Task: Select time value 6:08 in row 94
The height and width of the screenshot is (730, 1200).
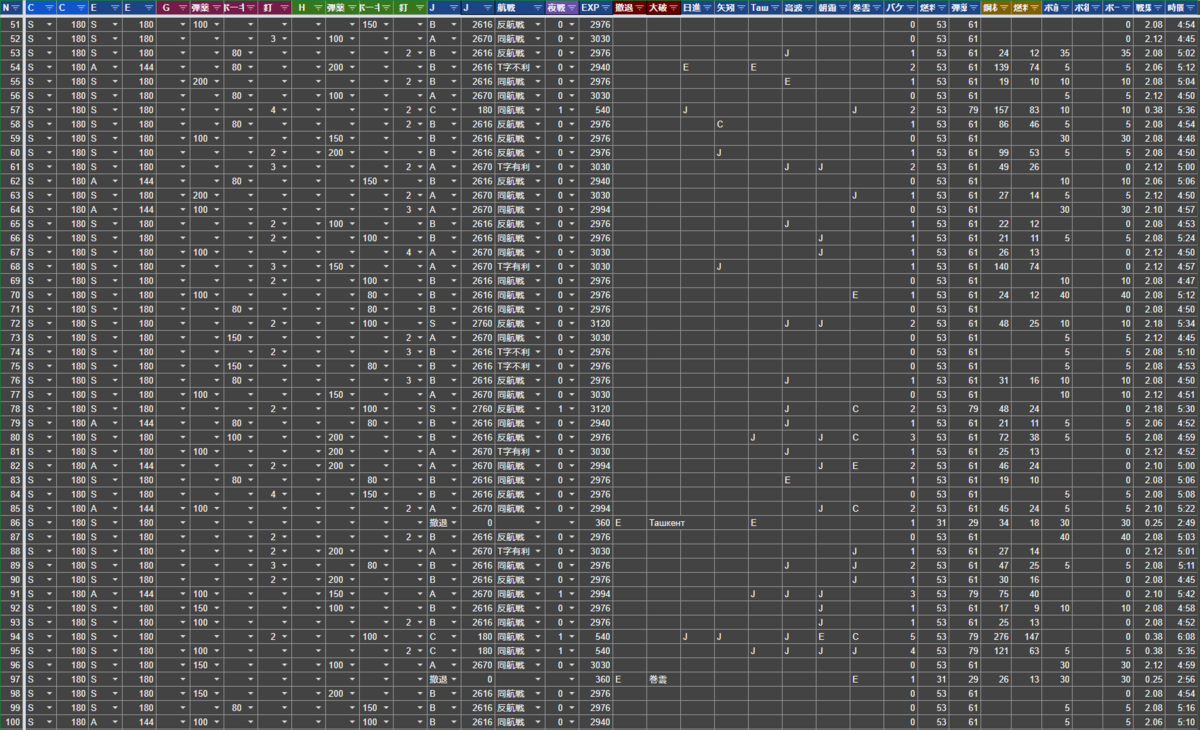Action: pyautogui.click(x=1182, y=635)
